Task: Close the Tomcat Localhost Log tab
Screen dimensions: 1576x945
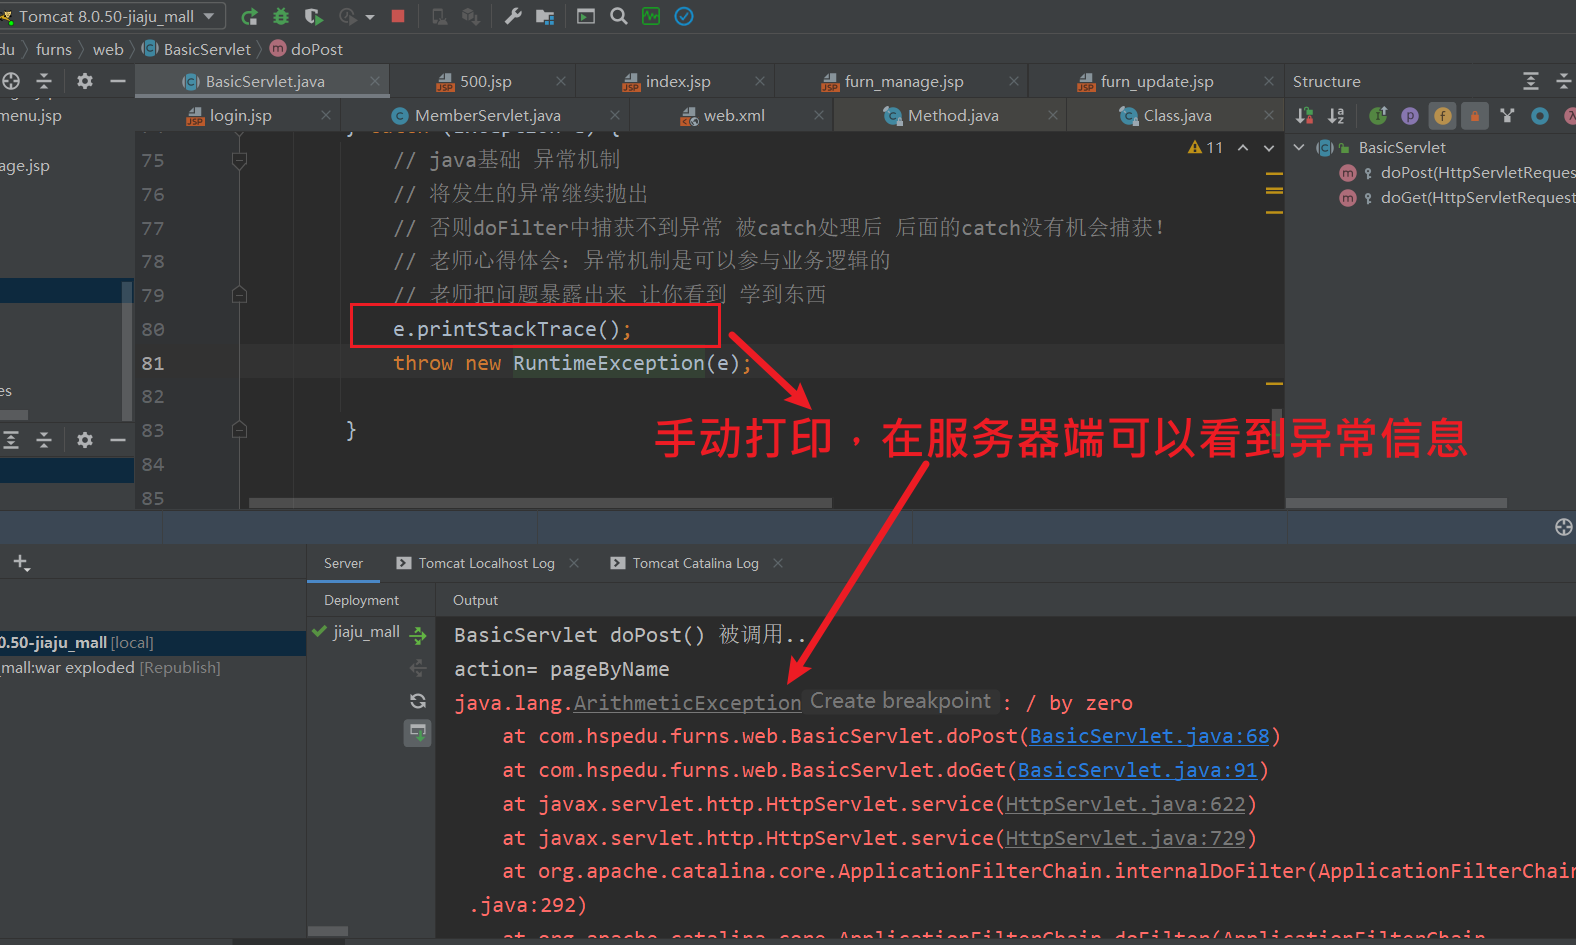Action: pyautogui.click(x=574, y=563)
